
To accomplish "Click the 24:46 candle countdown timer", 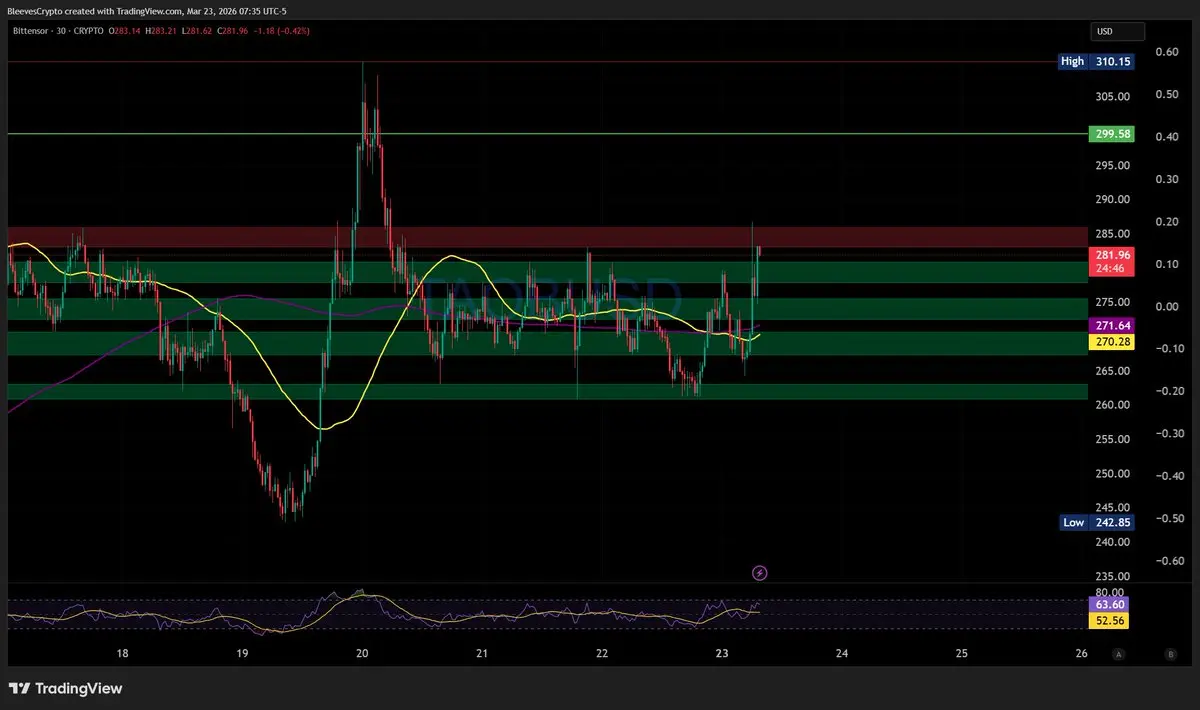I will pyautogui.click(x=1112, y=269).
